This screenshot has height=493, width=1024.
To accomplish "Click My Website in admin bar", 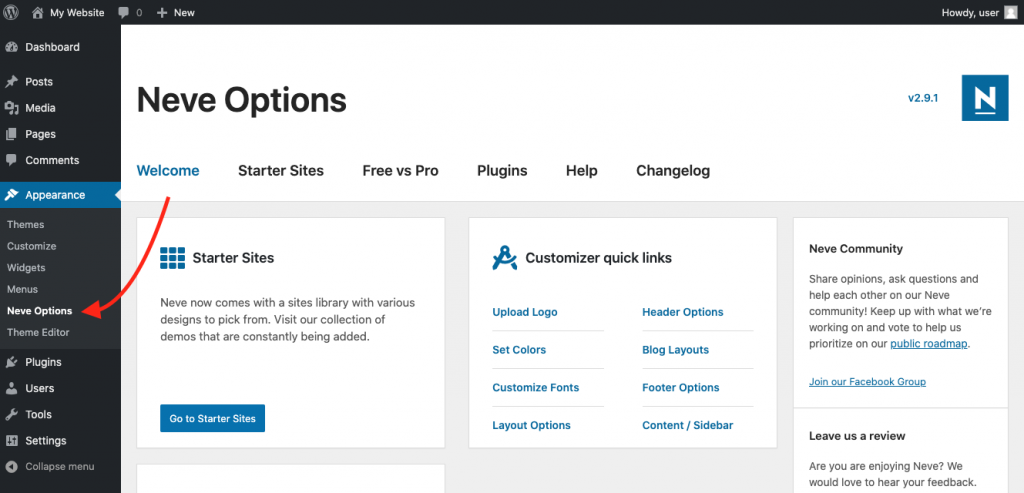I will point(77,12).
